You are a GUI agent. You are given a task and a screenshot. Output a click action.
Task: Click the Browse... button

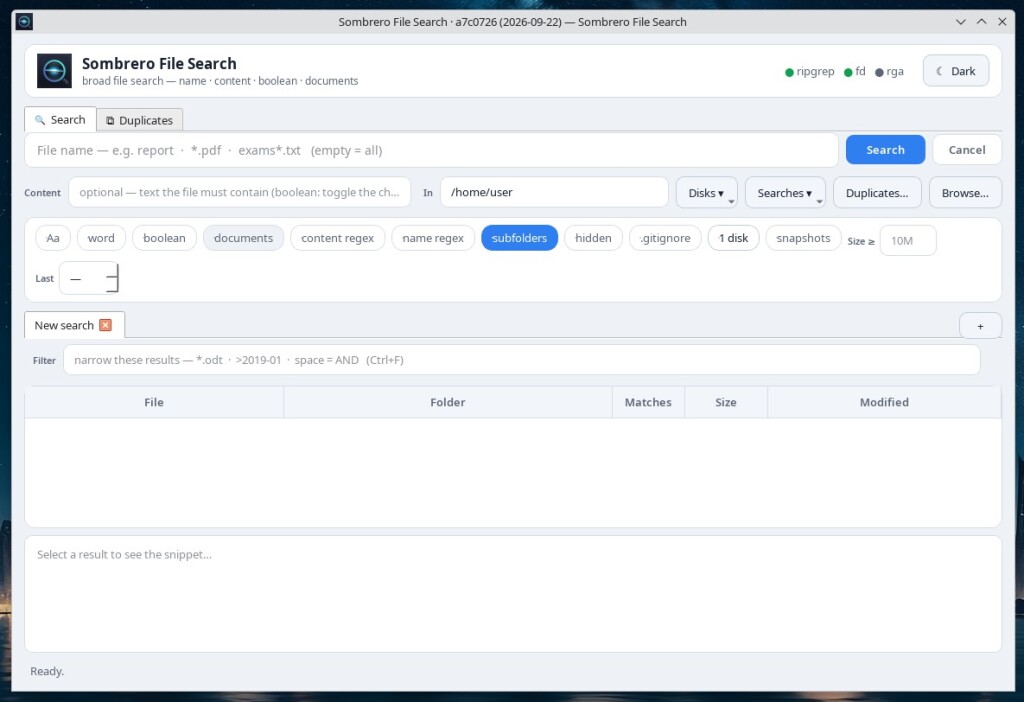[x=965, y=193]
